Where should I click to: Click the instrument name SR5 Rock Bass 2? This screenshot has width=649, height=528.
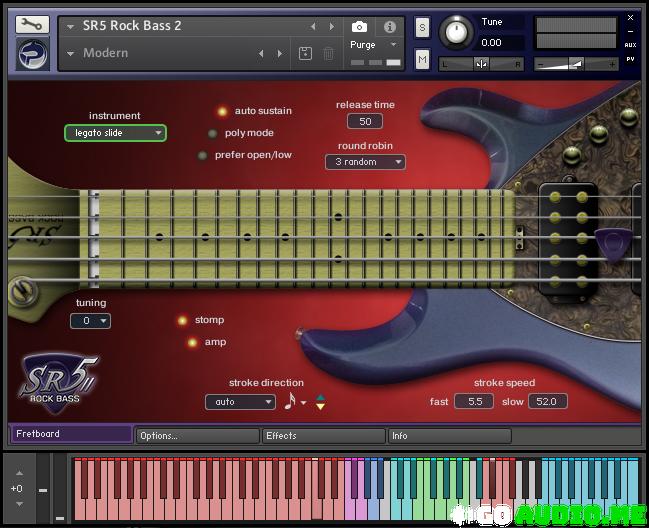[x=132, y=26]
